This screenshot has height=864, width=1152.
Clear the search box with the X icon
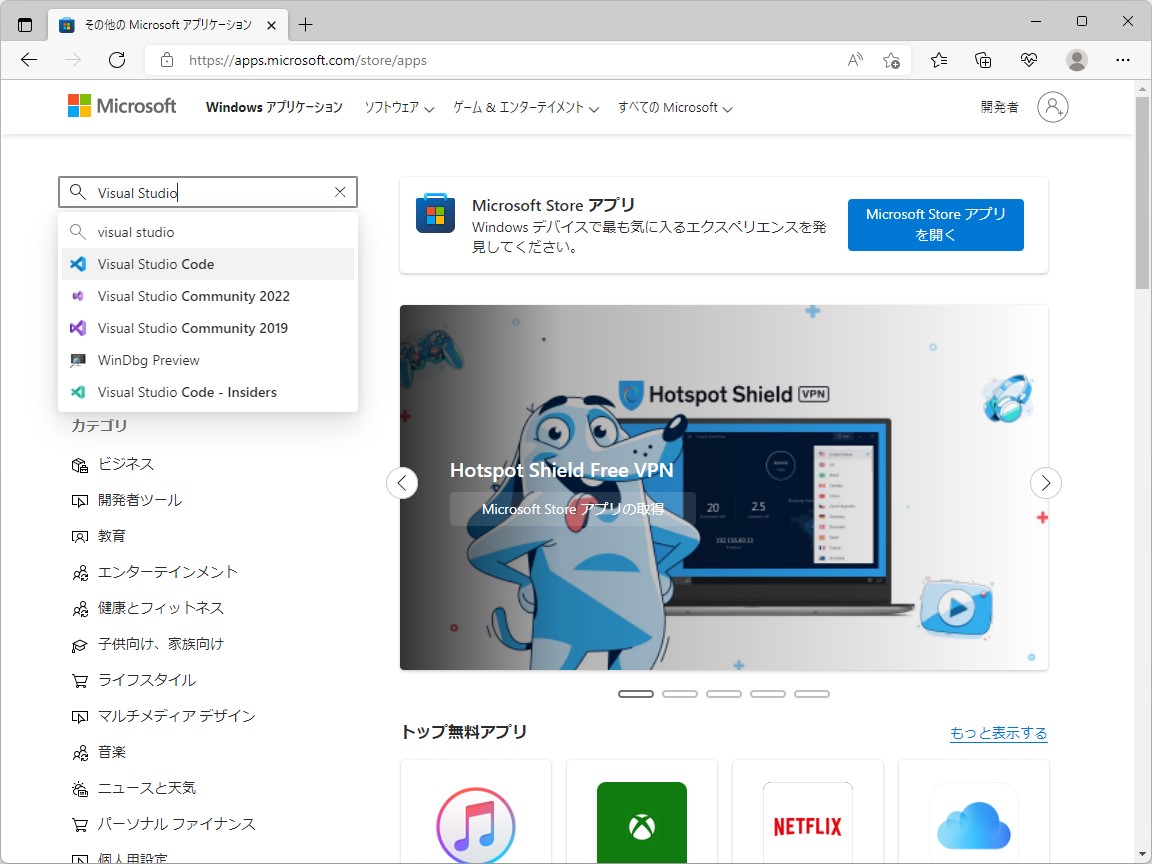click(x=339, y=191)
